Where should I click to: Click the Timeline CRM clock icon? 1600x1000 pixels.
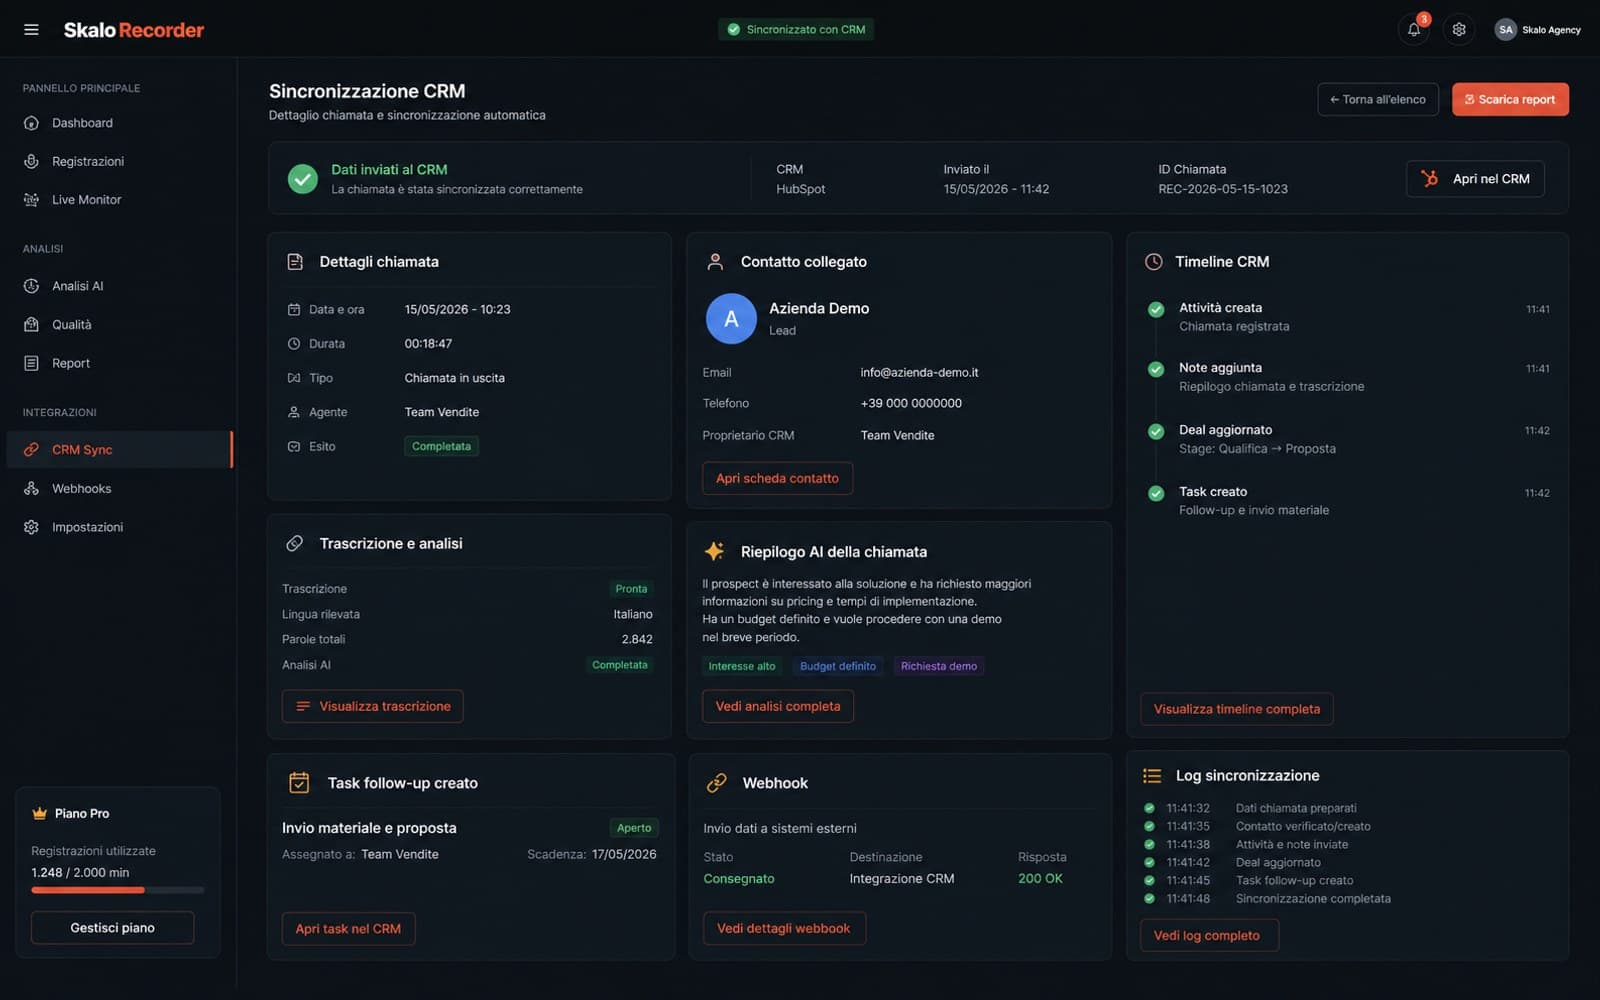click(x=1153, y=262)
